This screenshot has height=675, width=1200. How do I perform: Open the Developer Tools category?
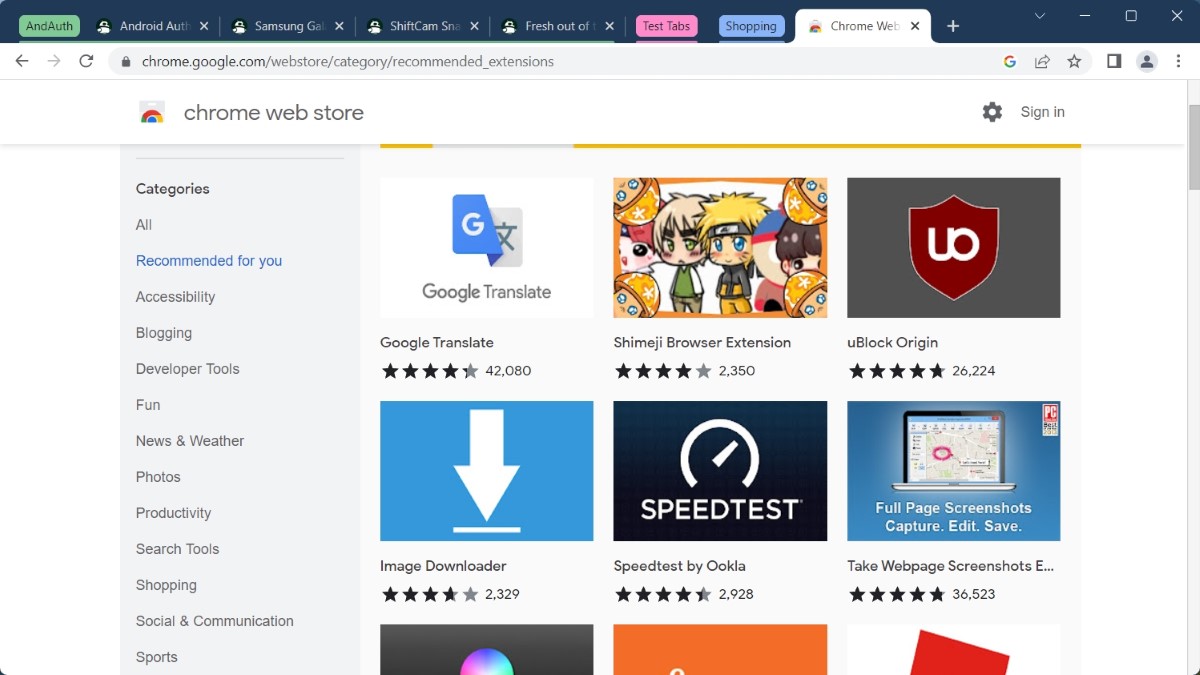tap(188, 369)
